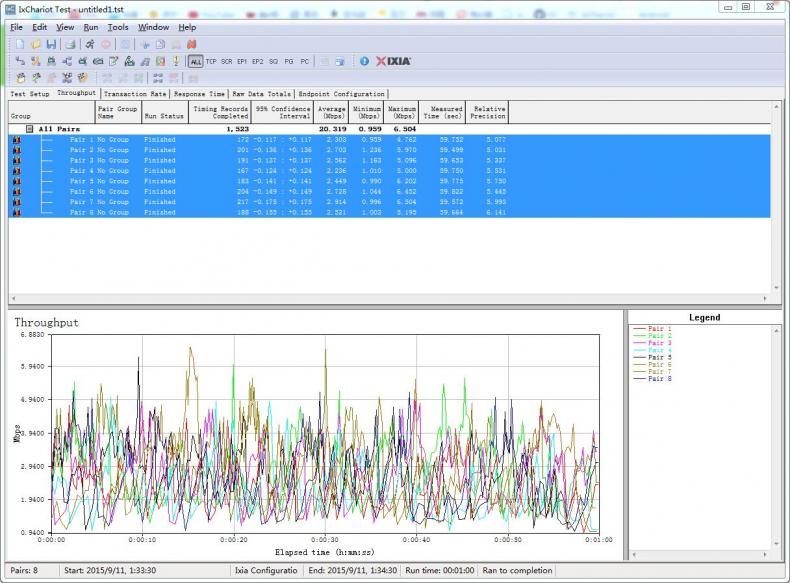Image resolution: width=790 pixels, height=583 pixels.
Task: Click the Print icon in toolbar
Action: pyautogui.click(x=71, y=44)
